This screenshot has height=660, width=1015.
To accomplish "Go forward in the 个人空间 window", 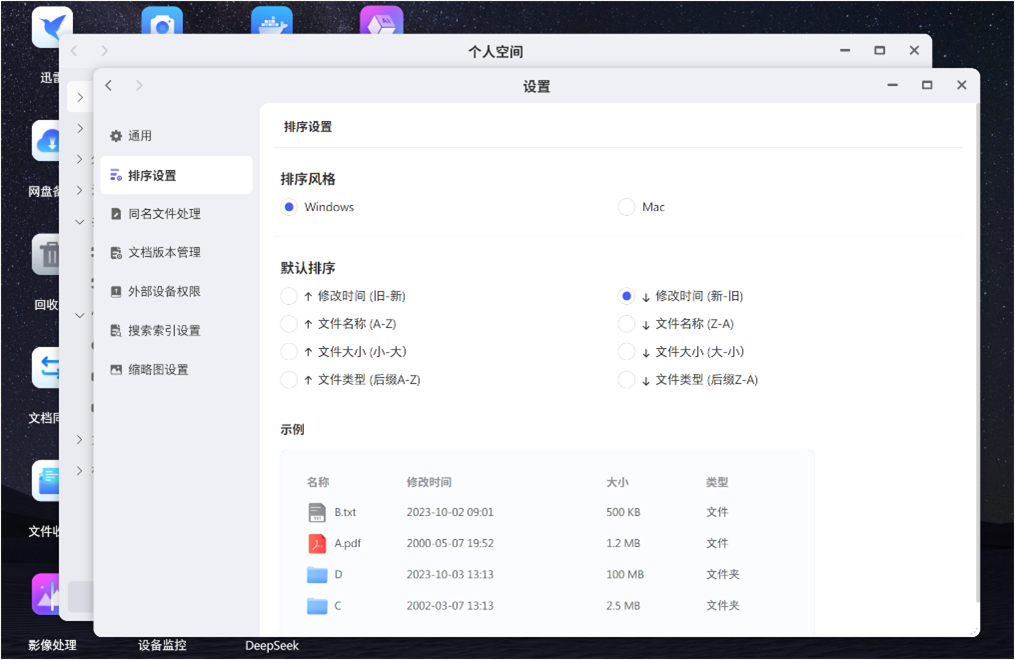I will [x=104, y=50].
